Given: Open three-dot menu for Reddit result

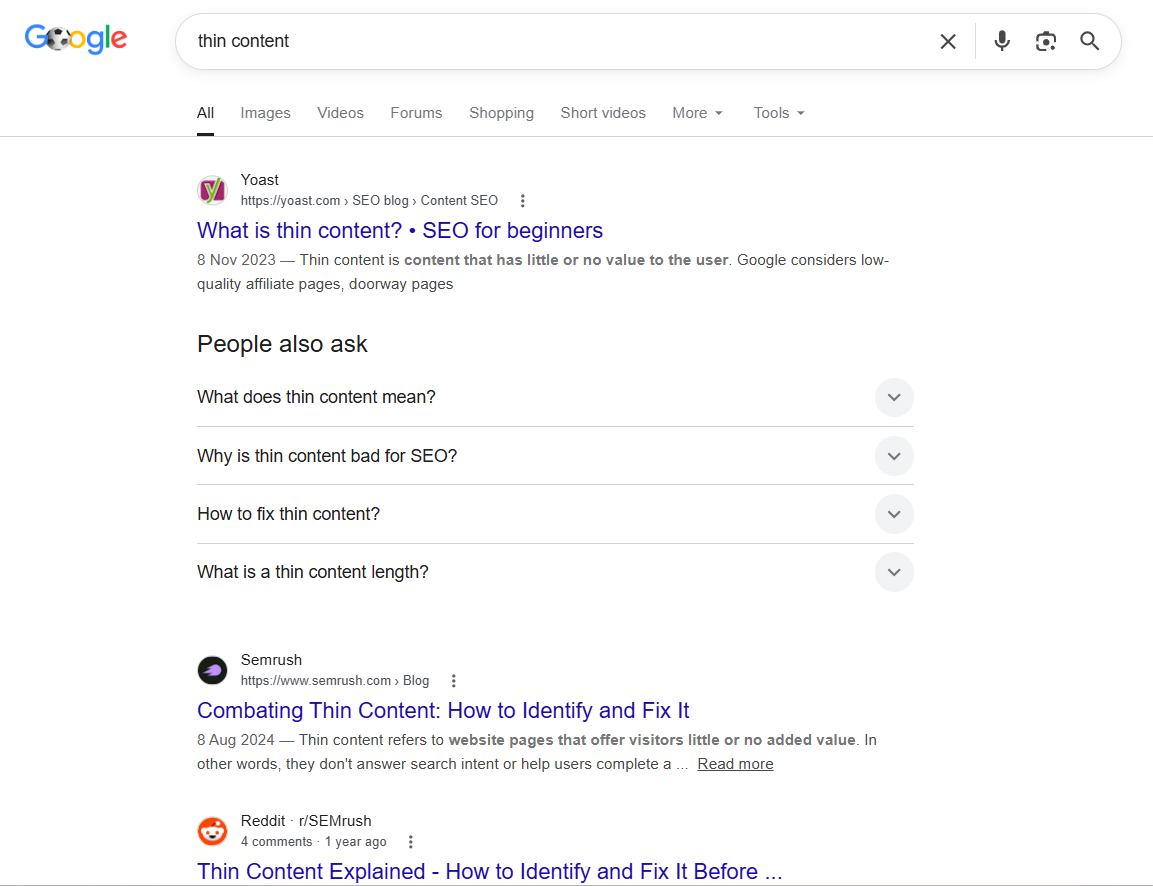Looking at the screenshot, I should (410, 842).
